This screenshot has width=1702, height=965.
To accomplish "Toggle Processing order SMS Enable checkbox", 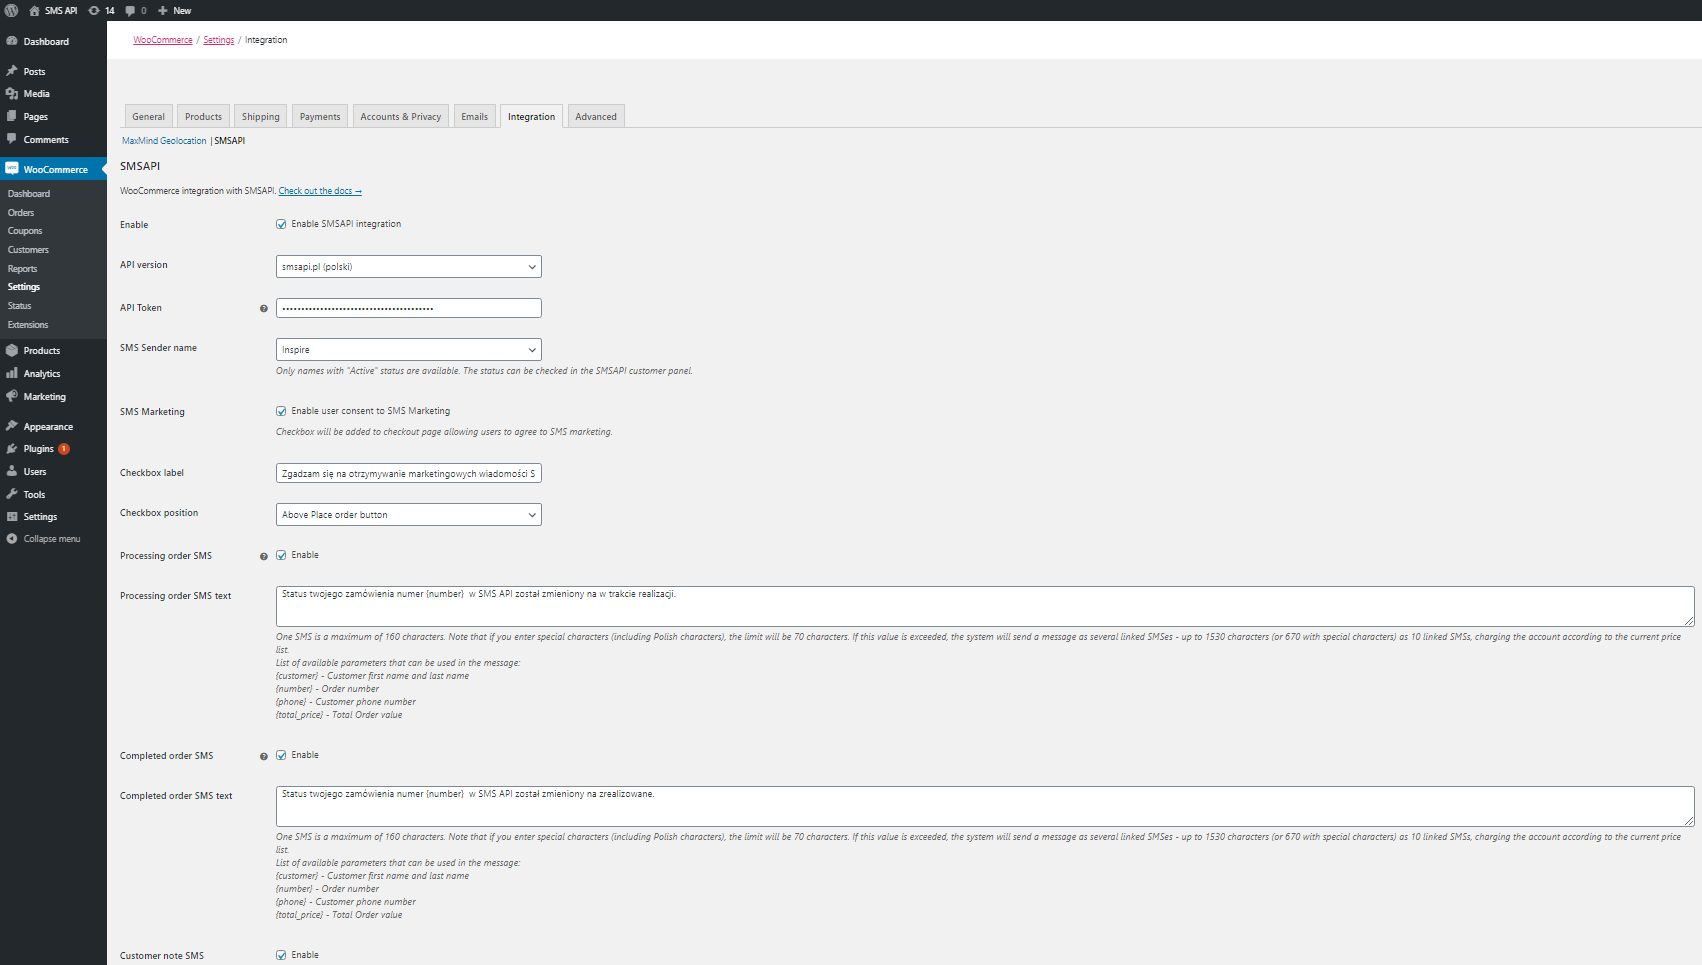I will tap(281, 555).
